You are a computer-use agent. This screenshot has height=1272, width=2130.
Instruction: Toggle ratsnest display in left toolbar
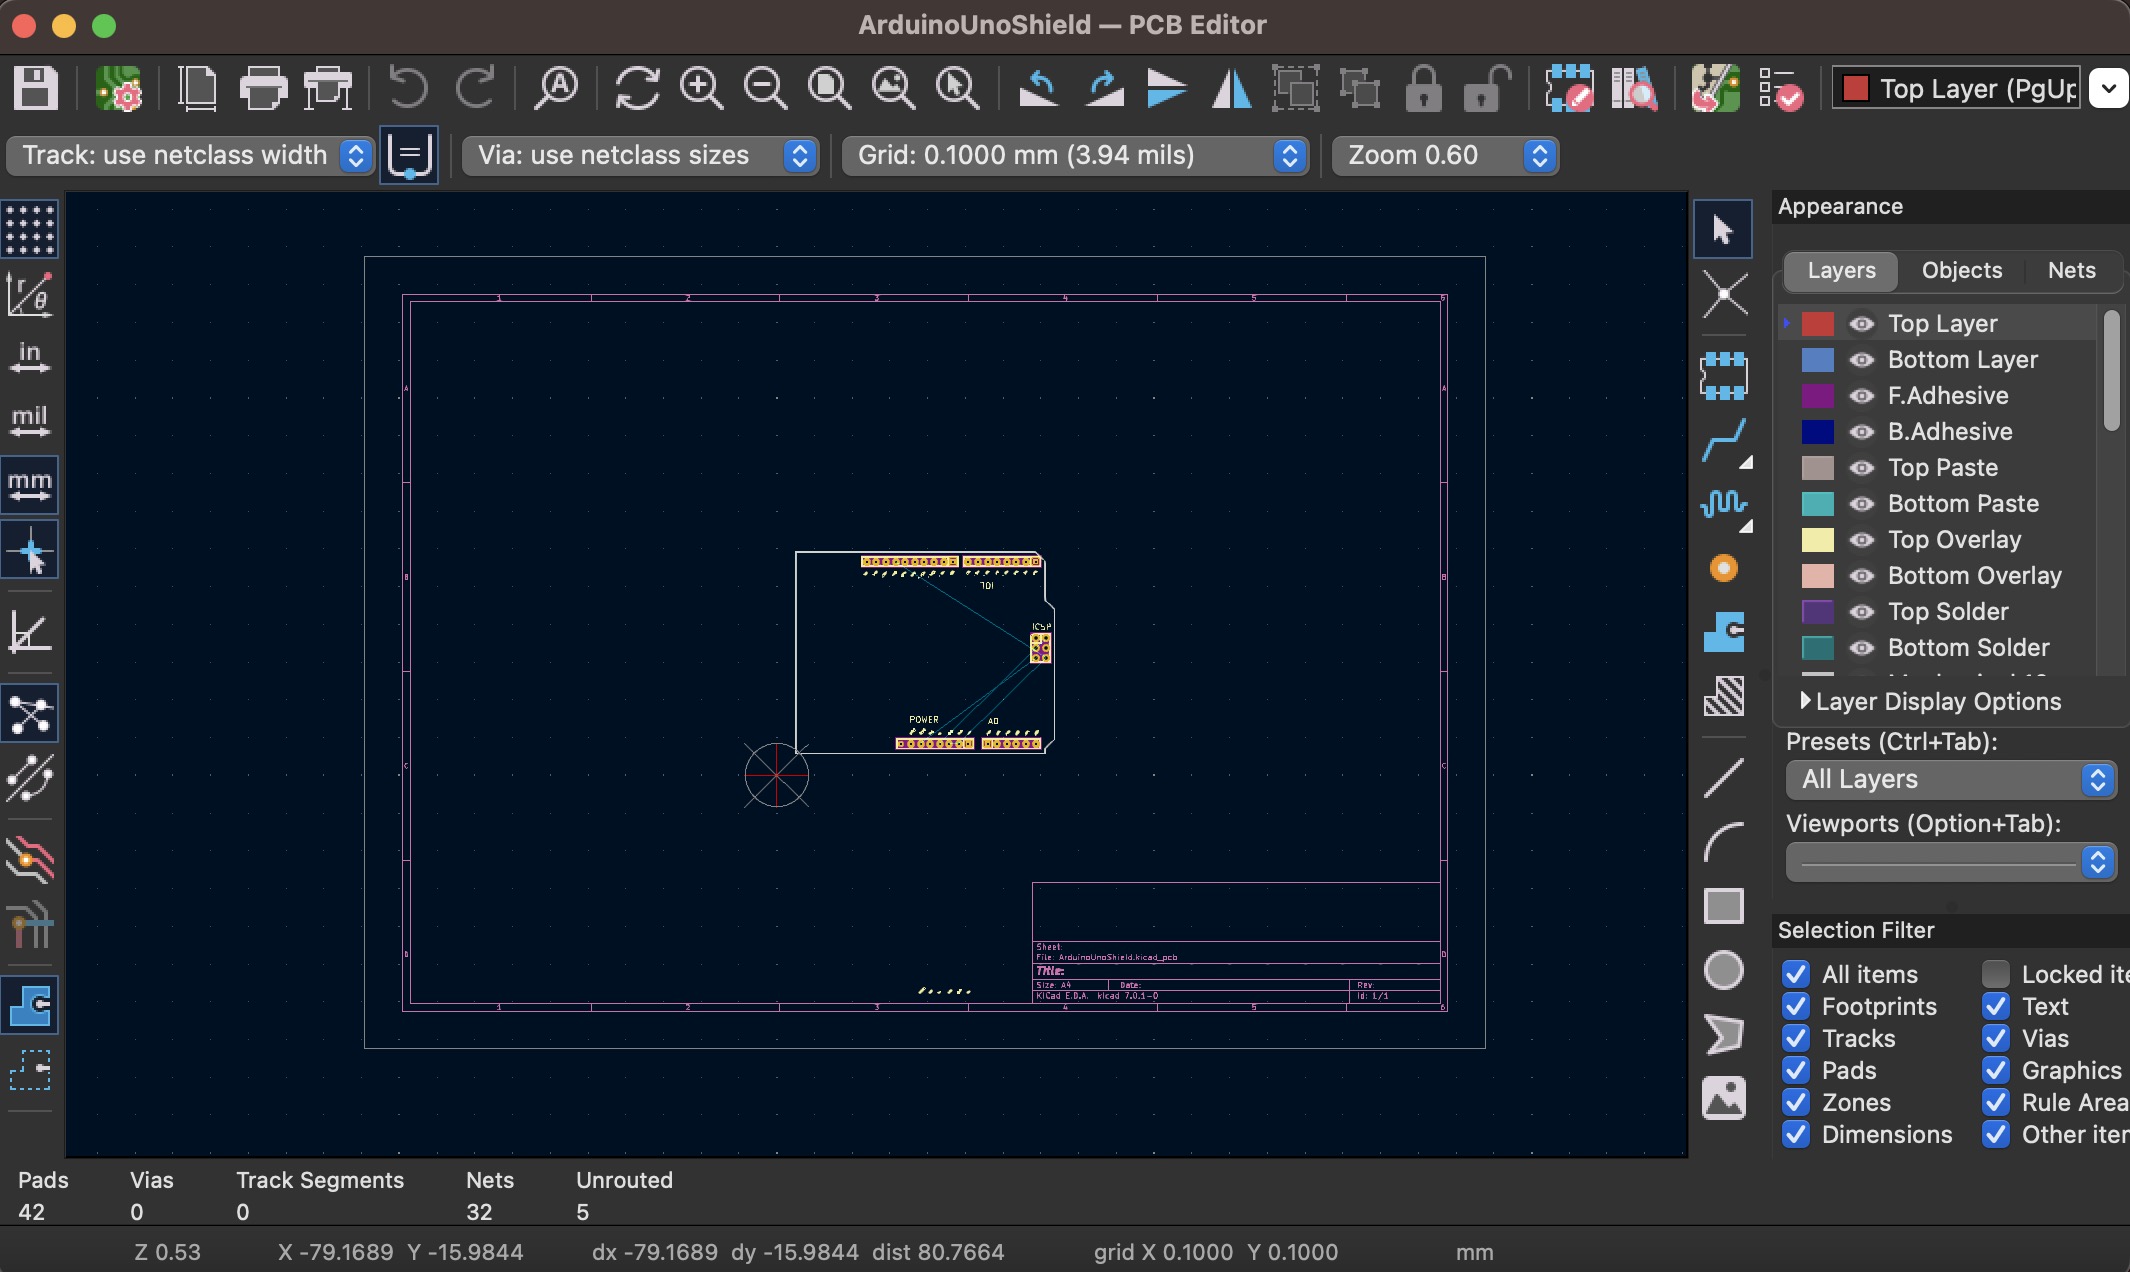pyautogui.click(x=30, y=714)
